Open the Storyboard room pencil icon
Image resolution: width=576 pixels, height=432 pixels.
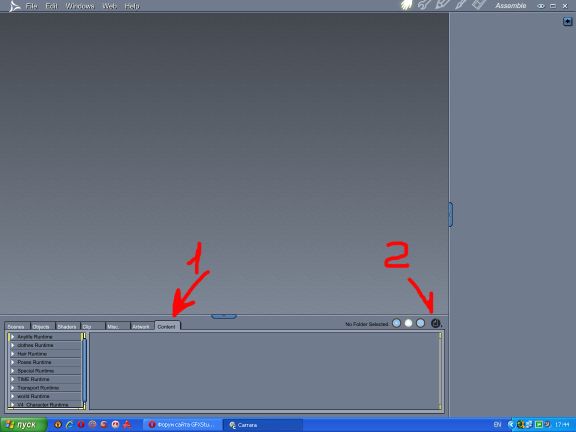click(x=442, y=5)
